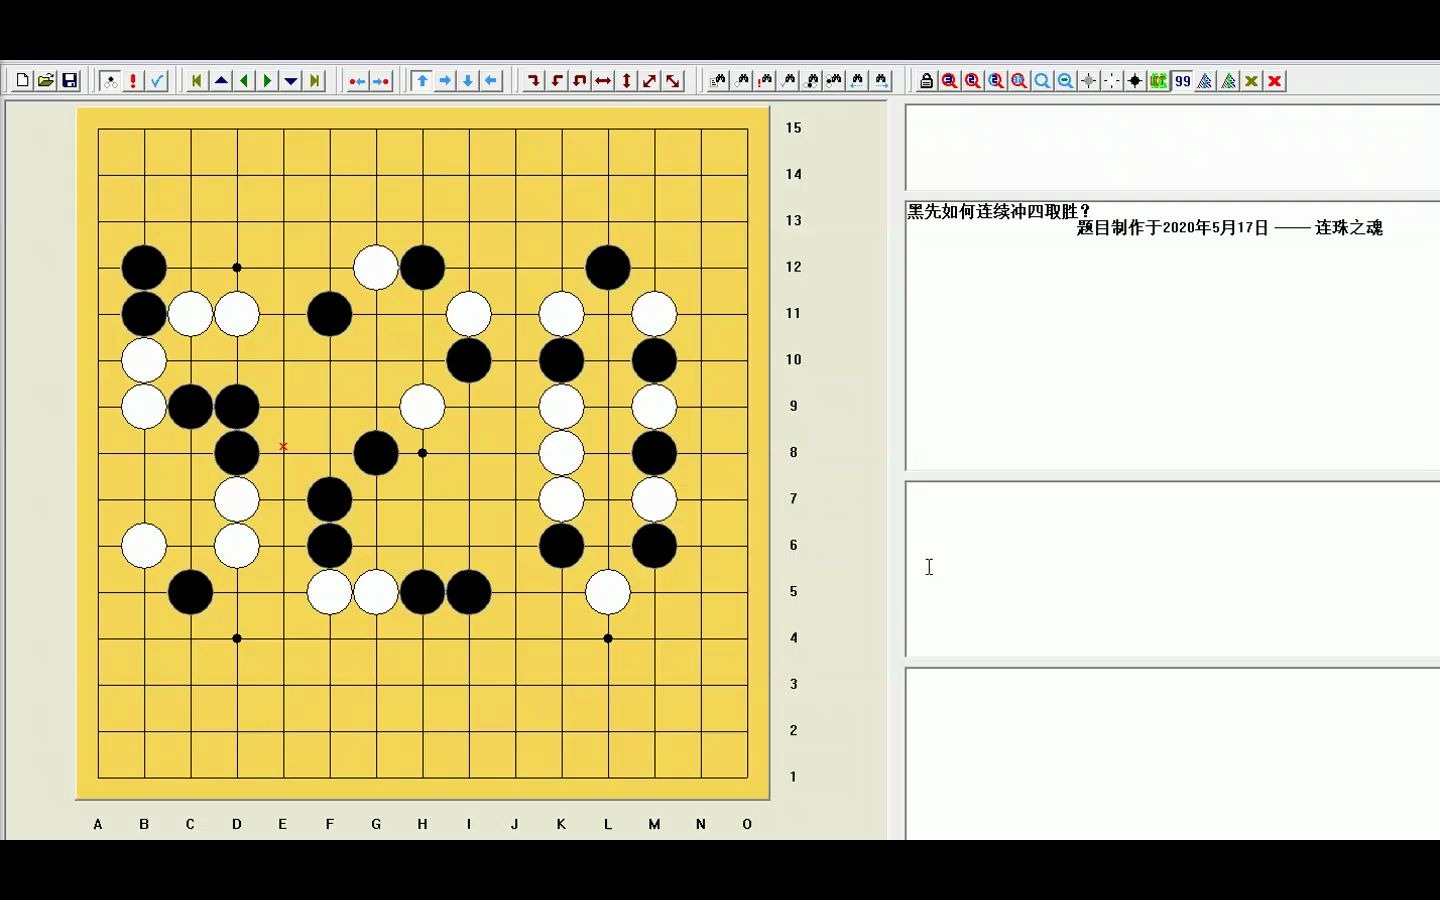Jump to last move with green end arrow
Viewport: 1440px width, 900px height.
pos(315,81)
